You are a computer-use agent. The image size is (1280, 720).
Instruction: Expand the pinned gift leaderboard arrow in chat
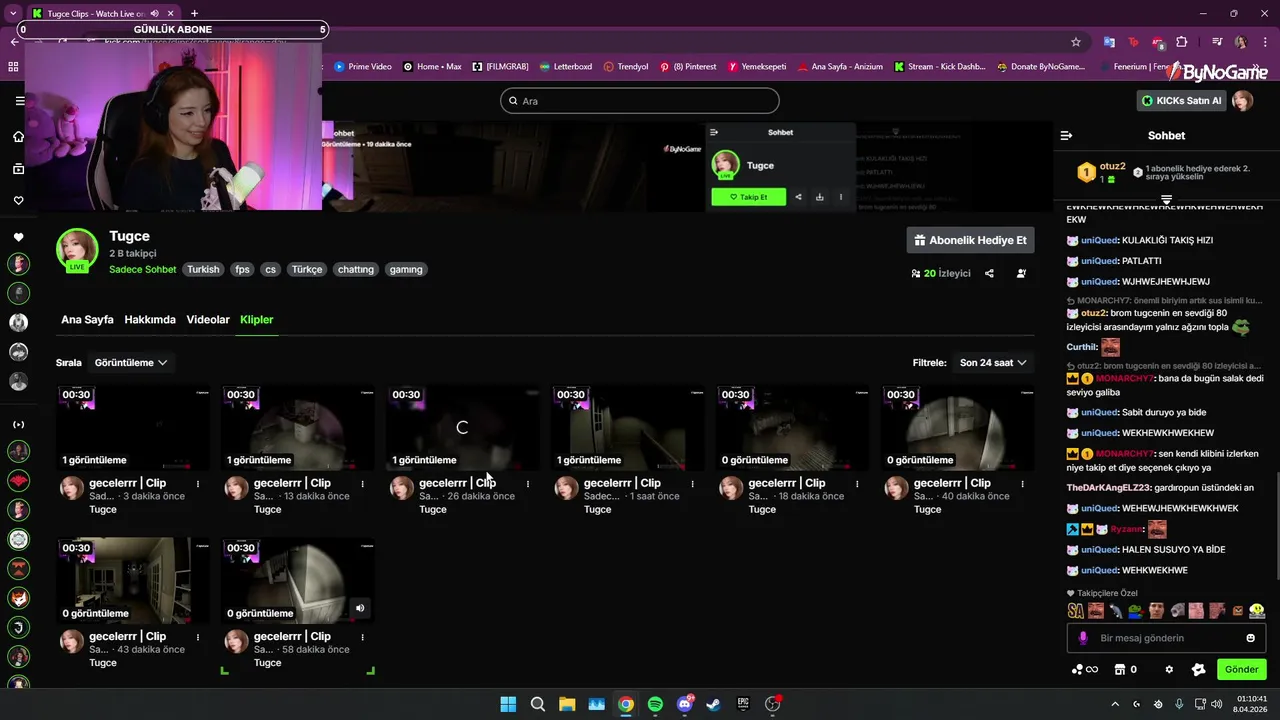(1166, 200)
